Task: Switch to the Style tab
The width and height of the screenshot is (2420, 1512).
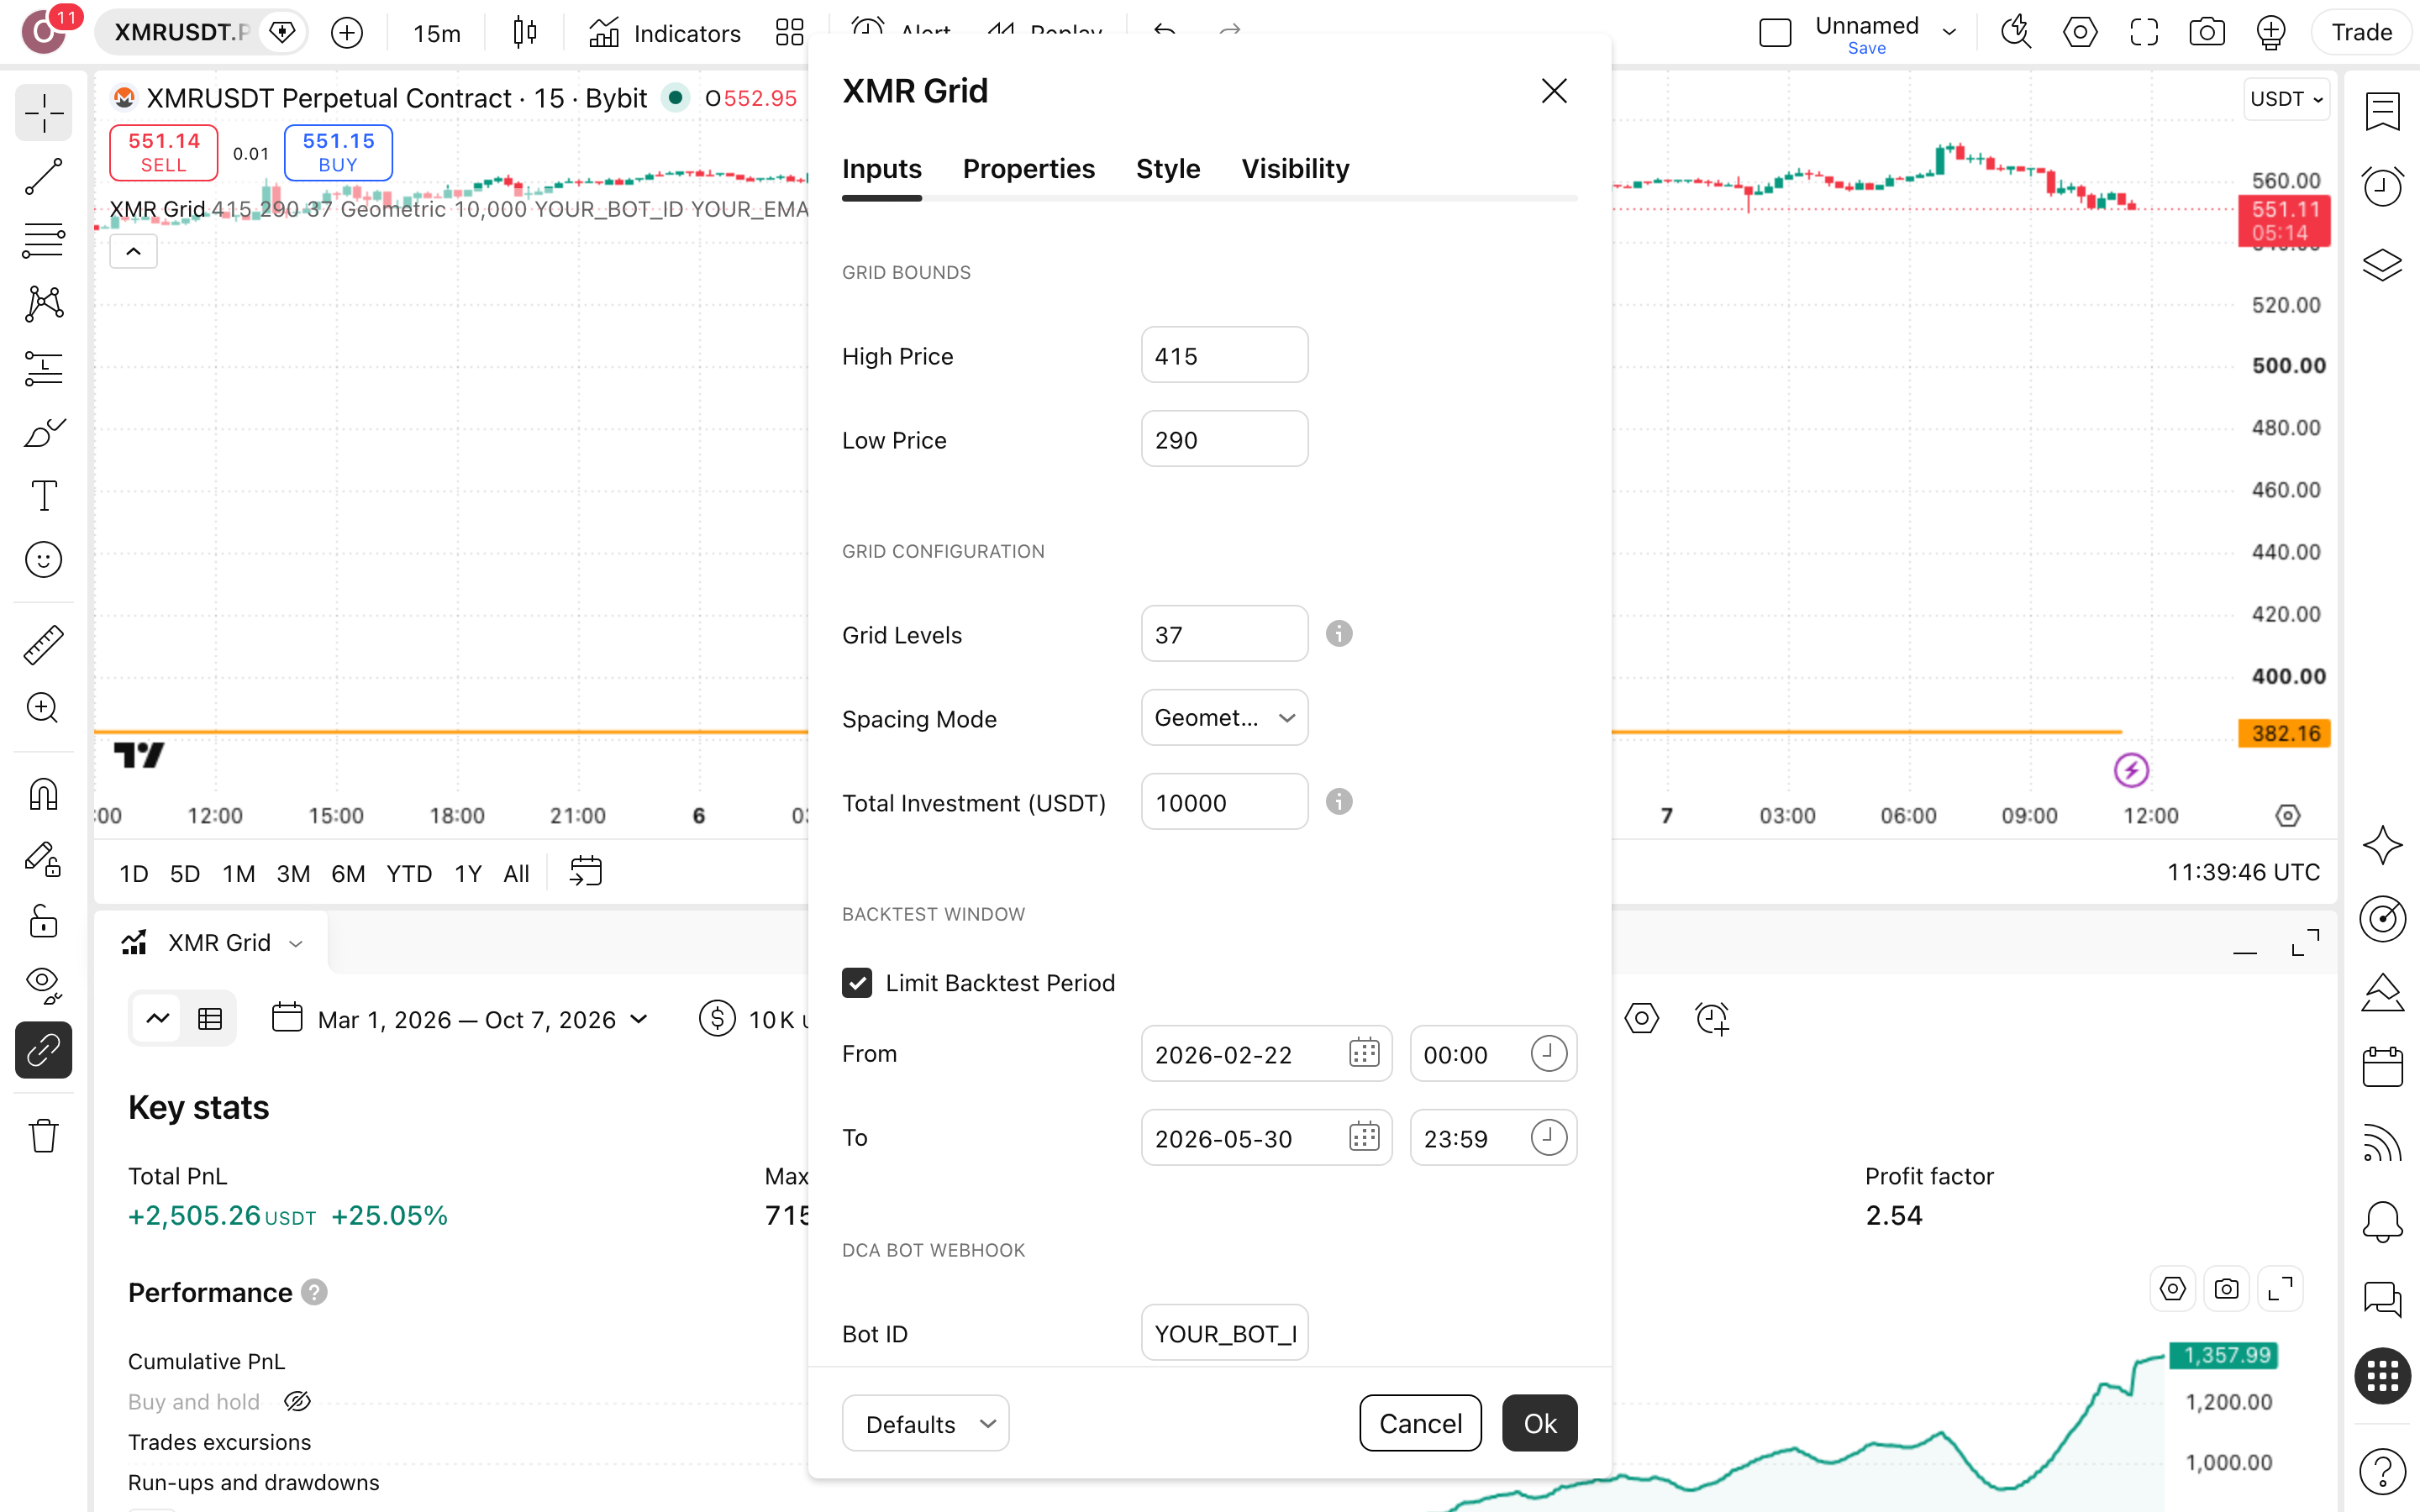Action: point(1167,169)
